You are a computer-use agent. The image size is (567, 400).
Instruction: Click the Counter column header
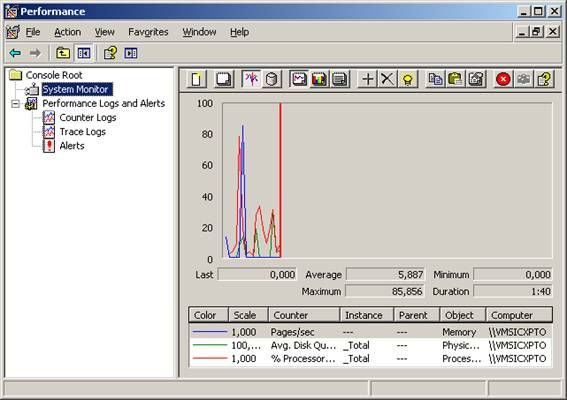click(304, 315)
